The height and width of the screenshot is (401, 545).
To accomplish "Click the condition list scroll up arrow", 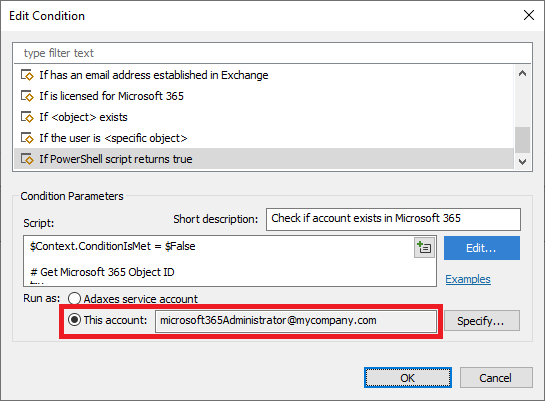I will pos(522,73).
